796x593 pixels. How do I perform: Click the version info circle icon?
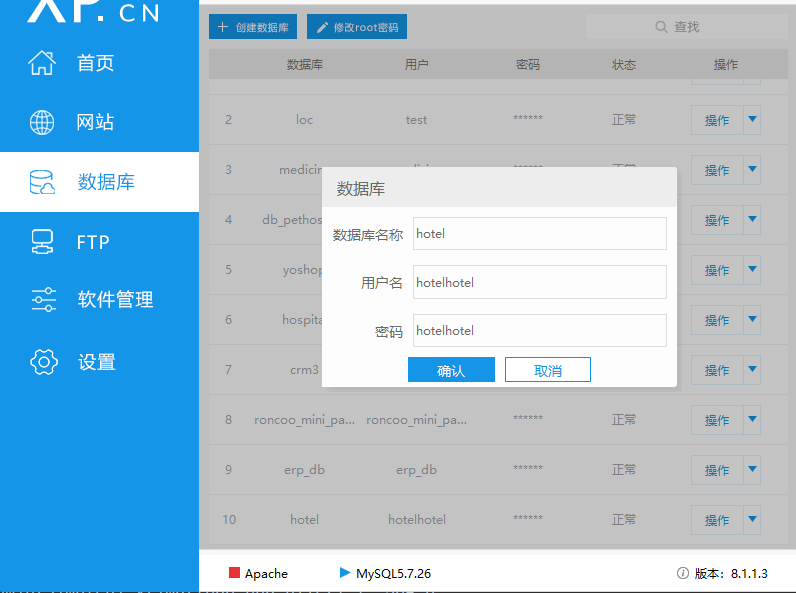coord(683,573)
